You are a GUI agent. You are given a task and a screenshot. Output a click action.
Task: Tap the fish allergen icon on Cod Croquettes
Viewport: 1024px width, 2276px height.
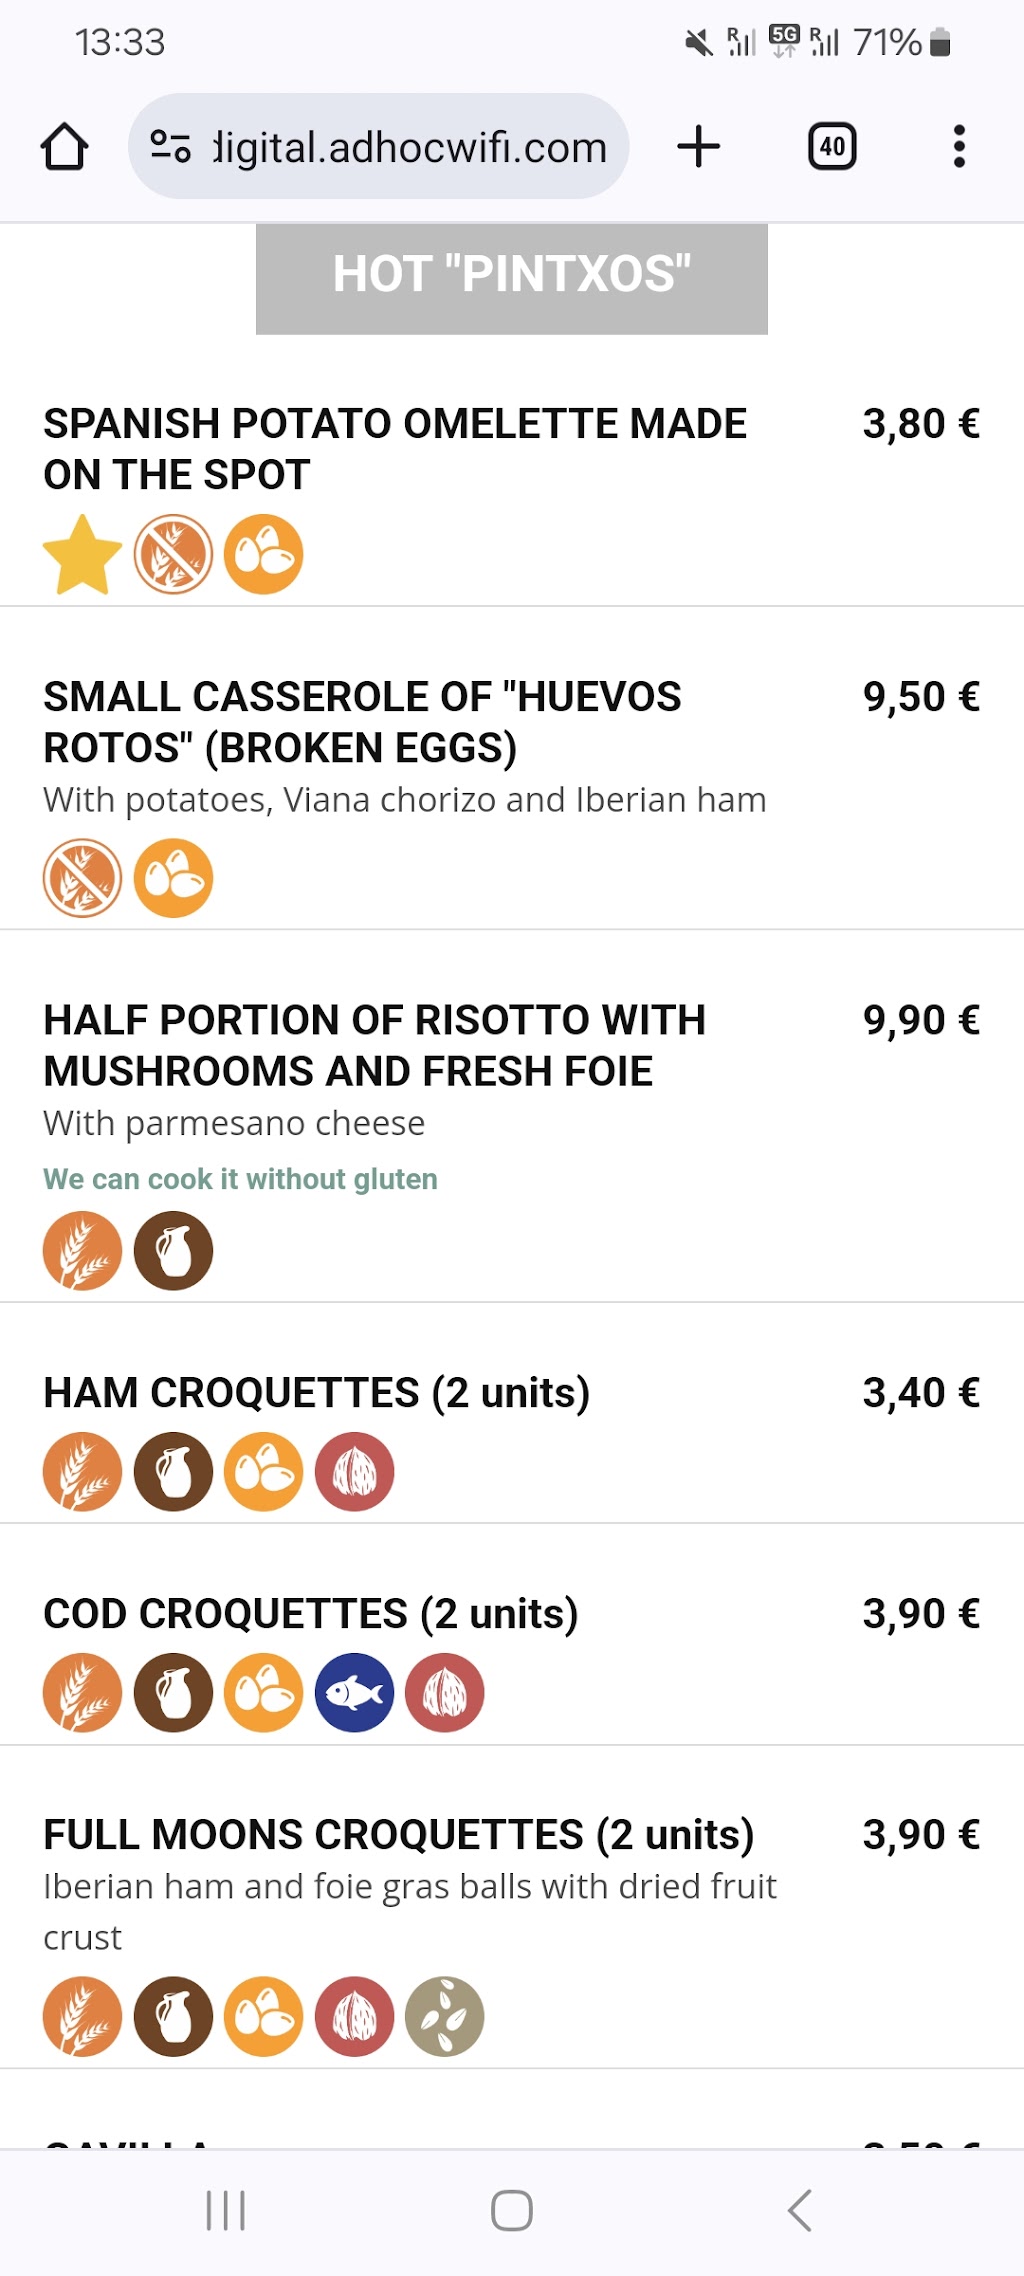(354, 1693)
